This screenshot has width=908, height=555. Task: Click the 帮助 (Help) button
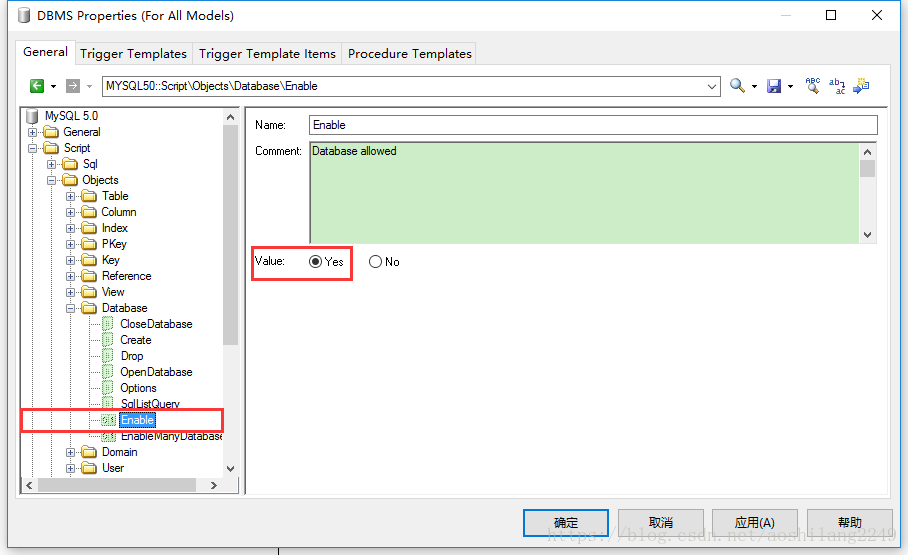pos(850,523)
